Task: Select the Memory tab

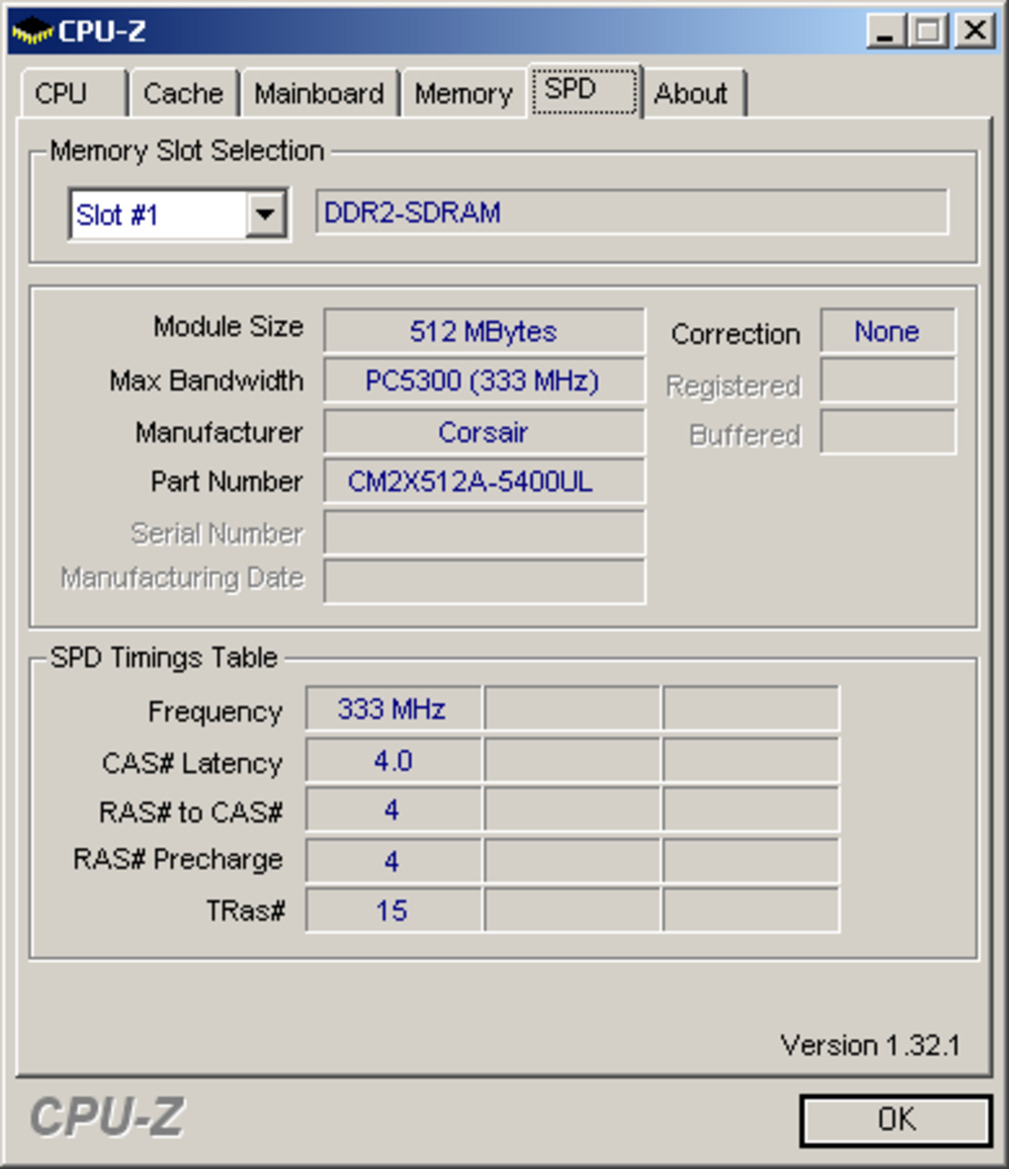Action: point(464,94)
